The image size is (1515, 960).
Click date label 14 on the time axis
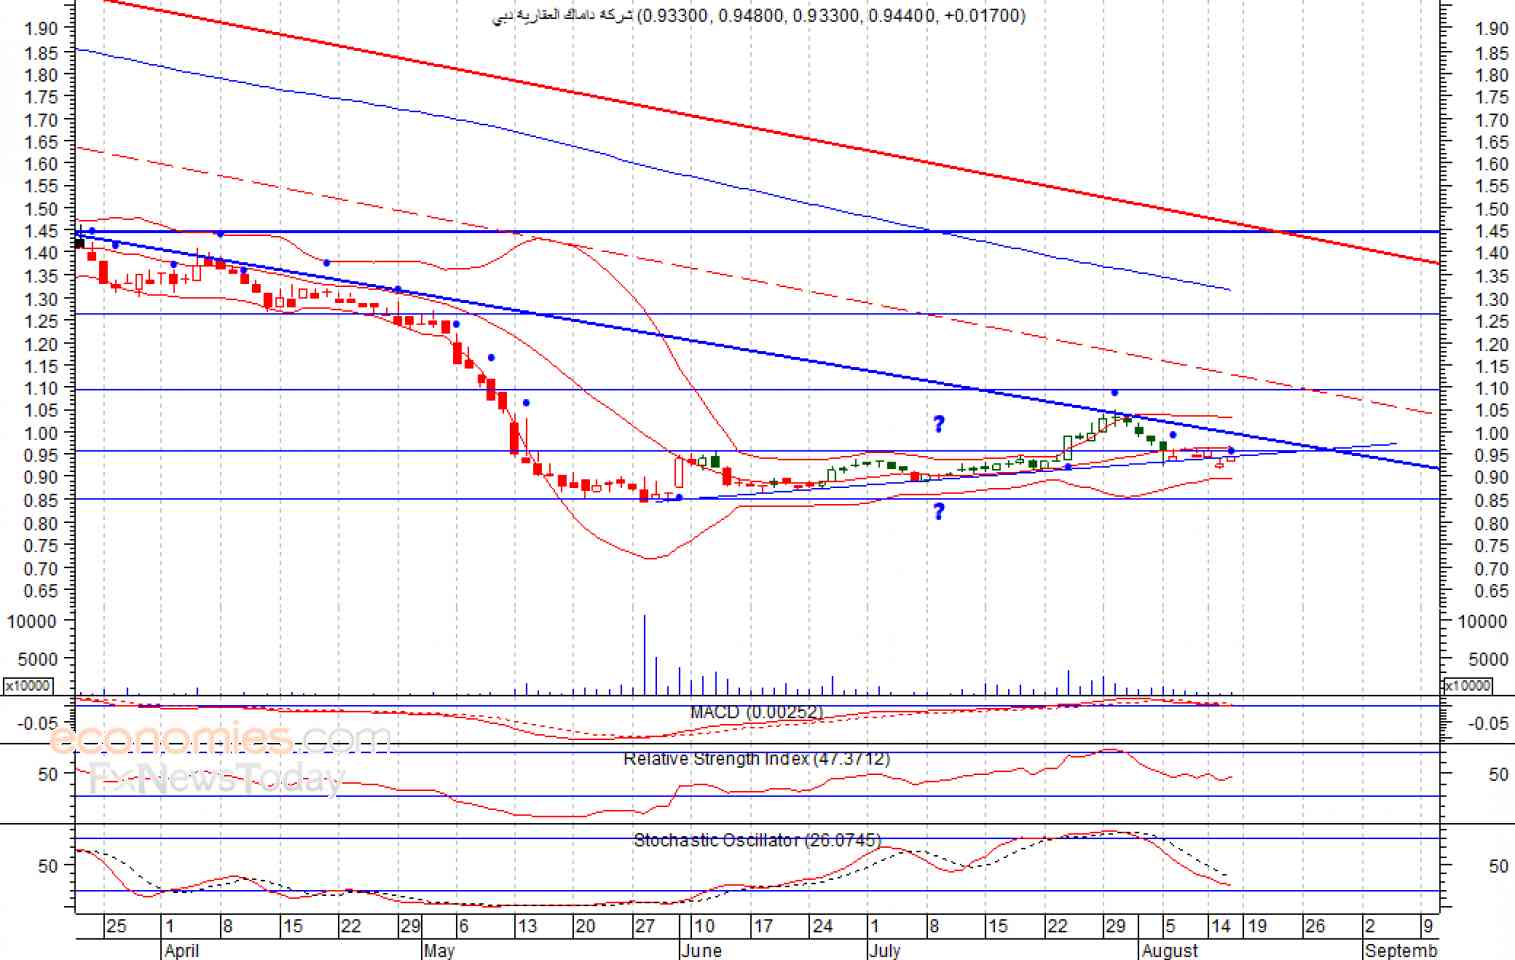pyautogui.click(x=1220, y=926)
